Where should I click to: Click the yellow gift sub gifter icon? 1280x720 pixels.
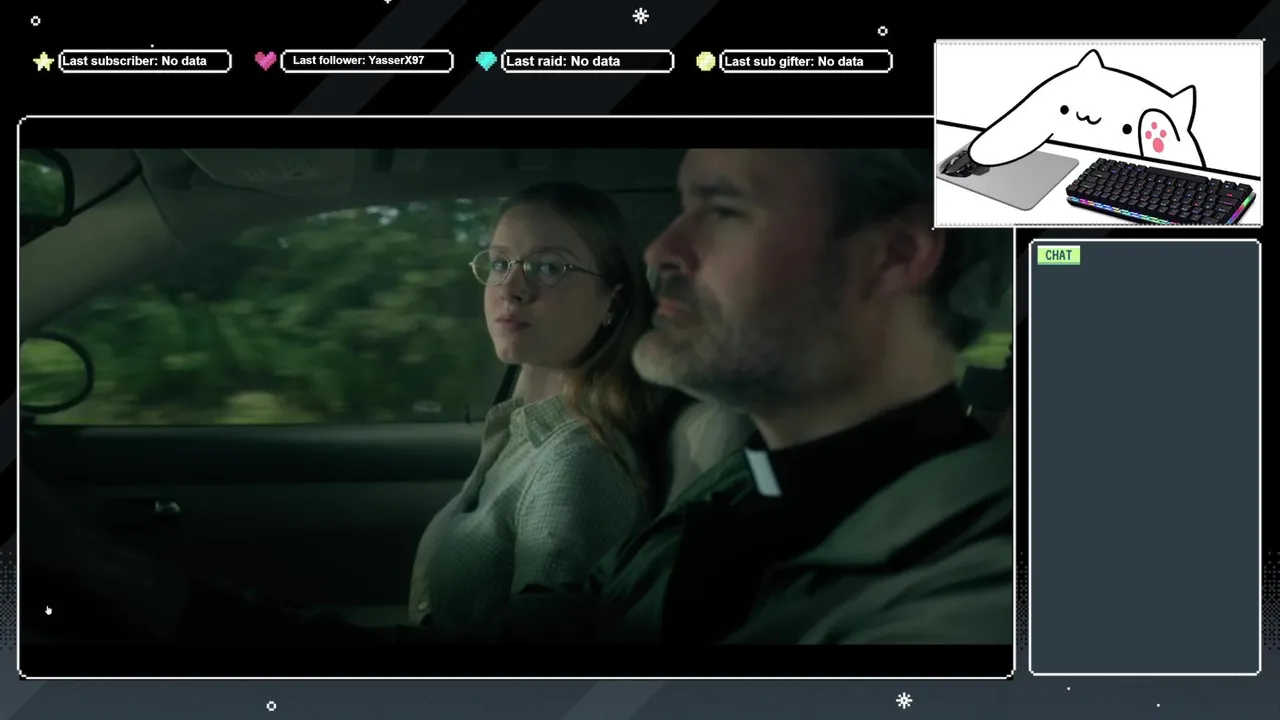(706, 61)
